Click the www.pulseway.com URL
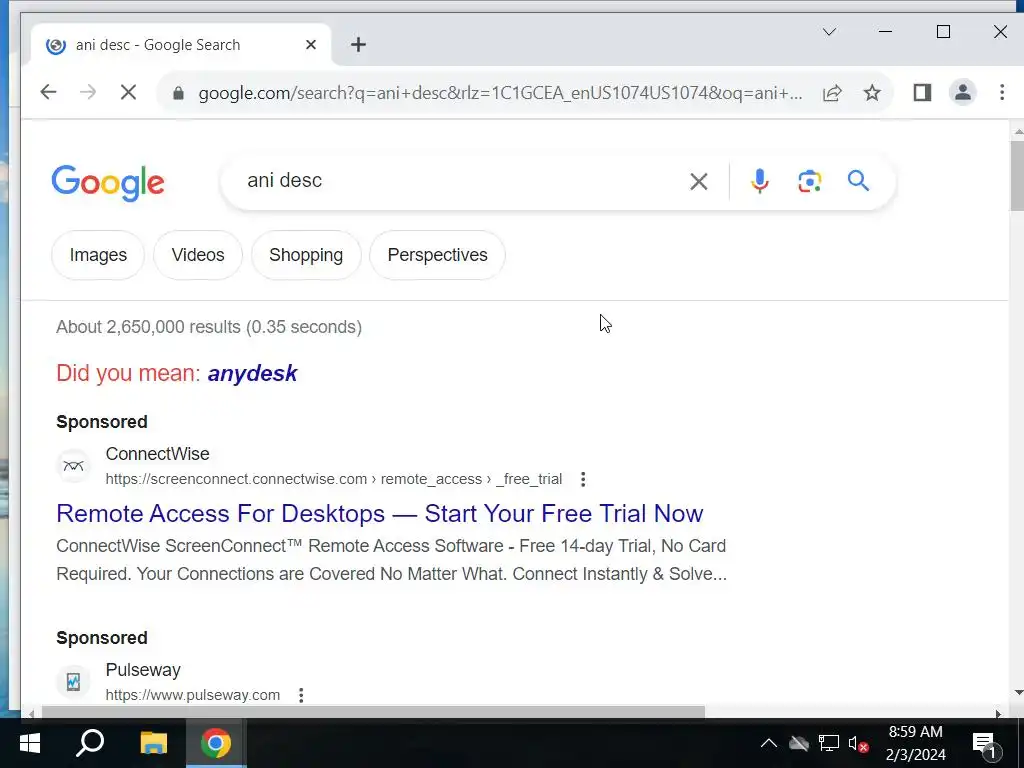Viewport: 1024px width, 768px height. pos(193,695)
